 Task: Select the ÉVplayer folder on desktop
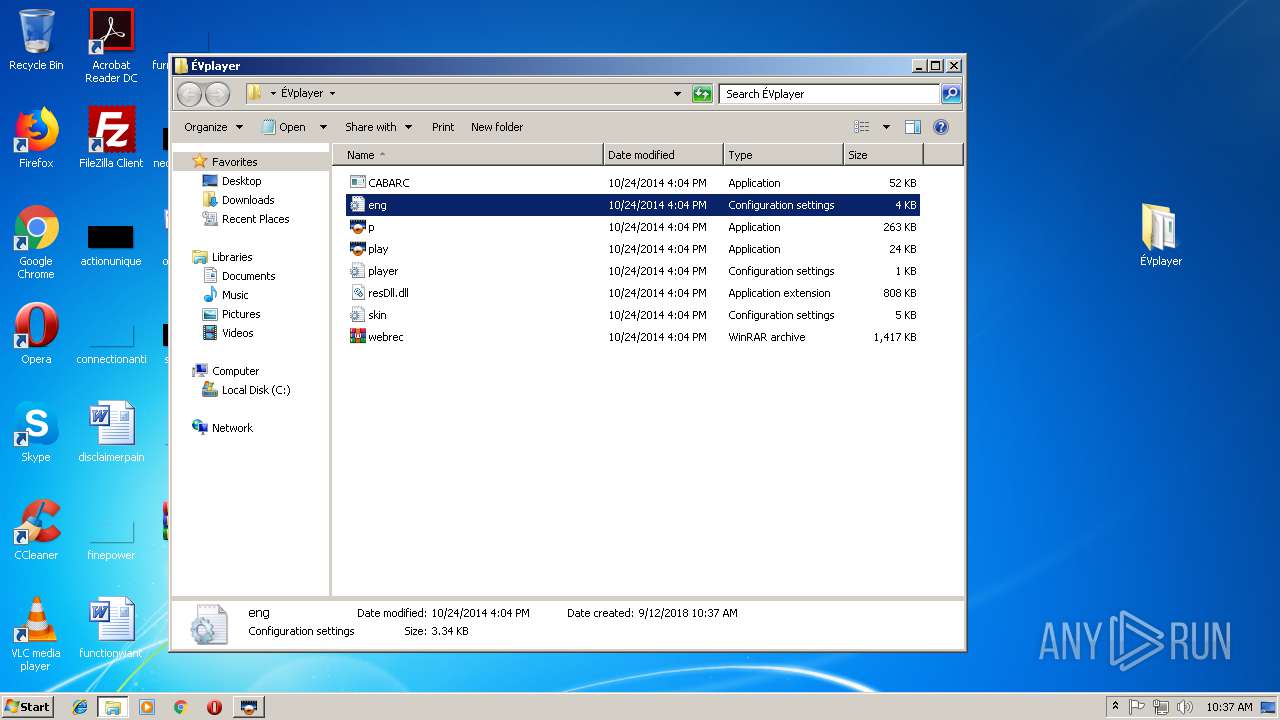1160,236
